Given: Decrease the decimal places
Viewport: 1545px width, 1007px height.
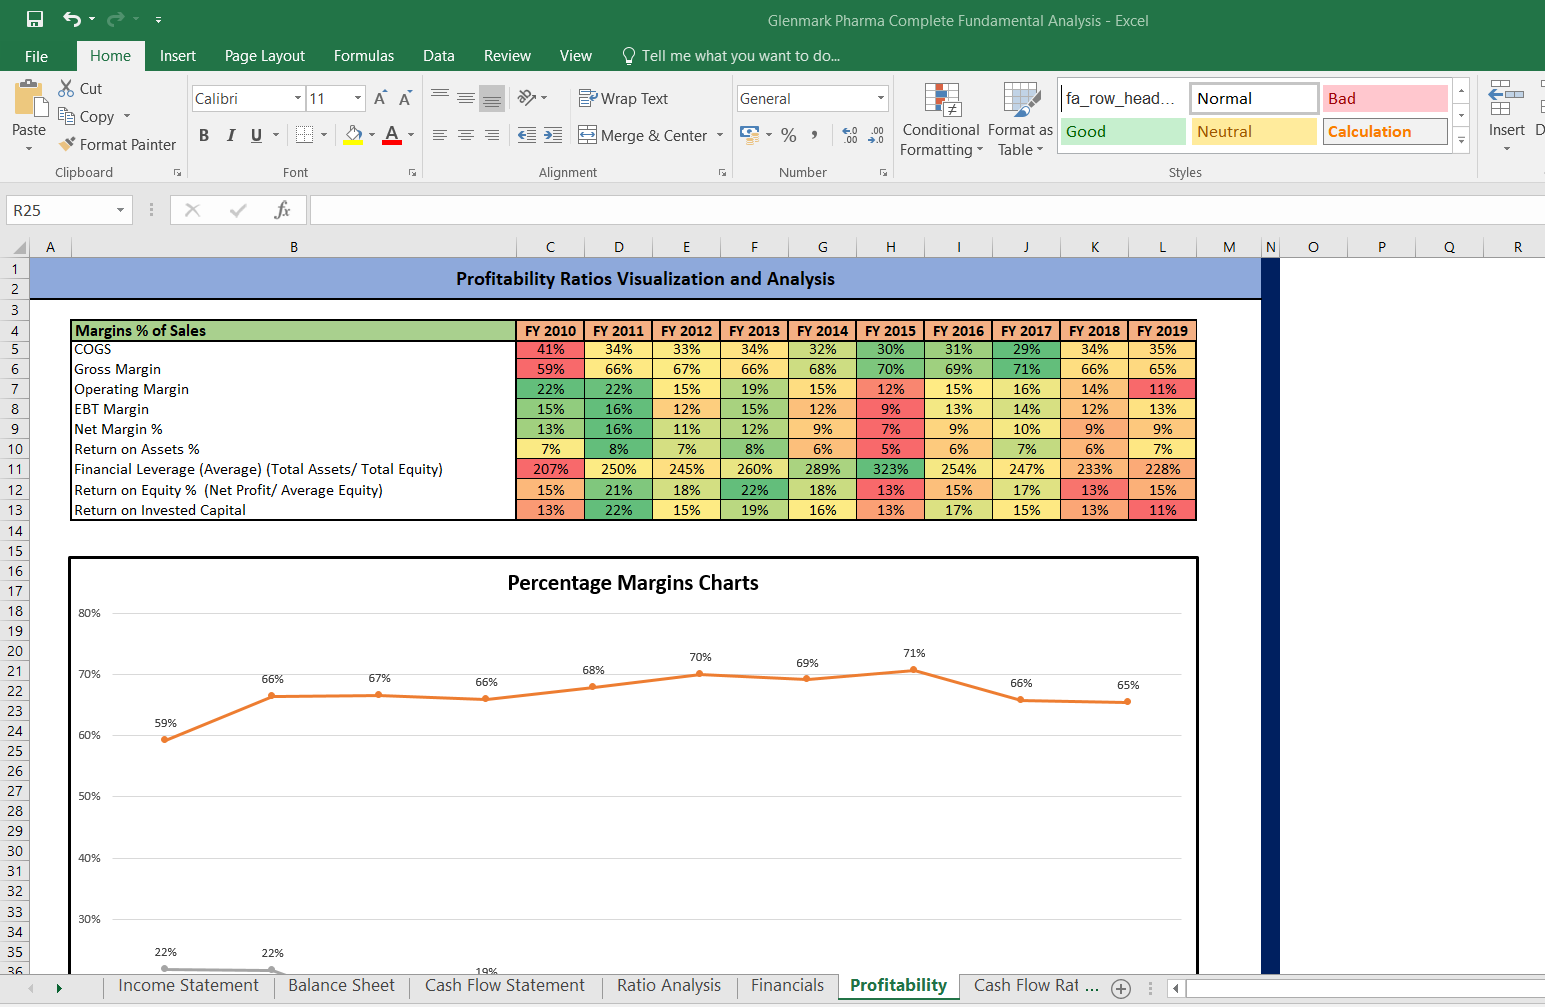Looking at the screenshot, I should pyautogui.click(x=876, y=134).
